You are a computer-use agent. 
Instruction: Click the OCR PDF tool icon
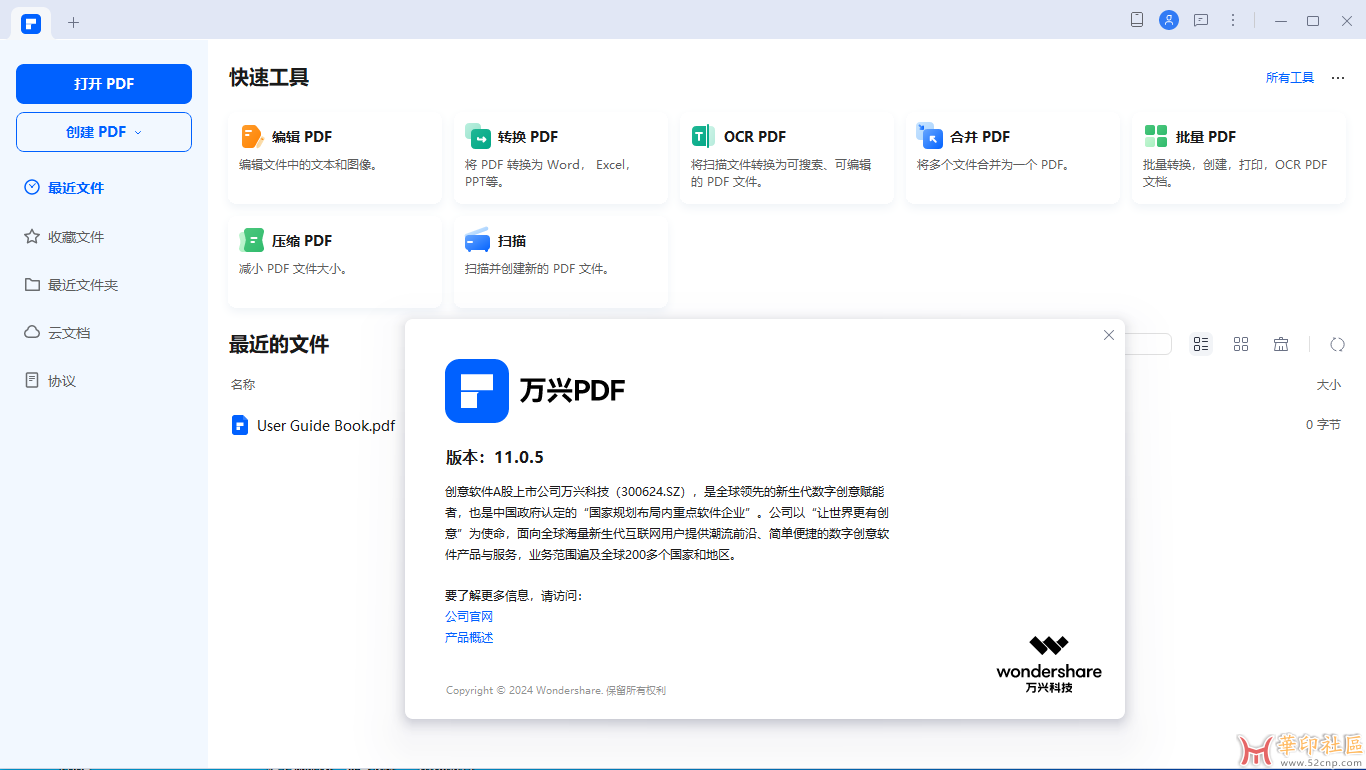pyautogui.click(x=704, y=137)
